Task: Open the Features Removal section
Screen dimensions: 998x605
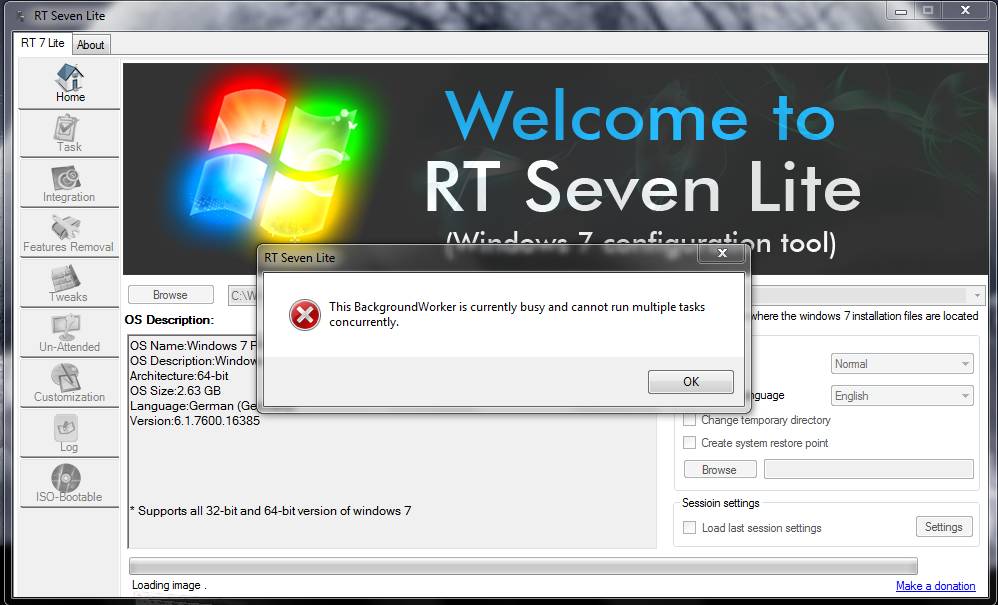Action: (x=69, y=233)
